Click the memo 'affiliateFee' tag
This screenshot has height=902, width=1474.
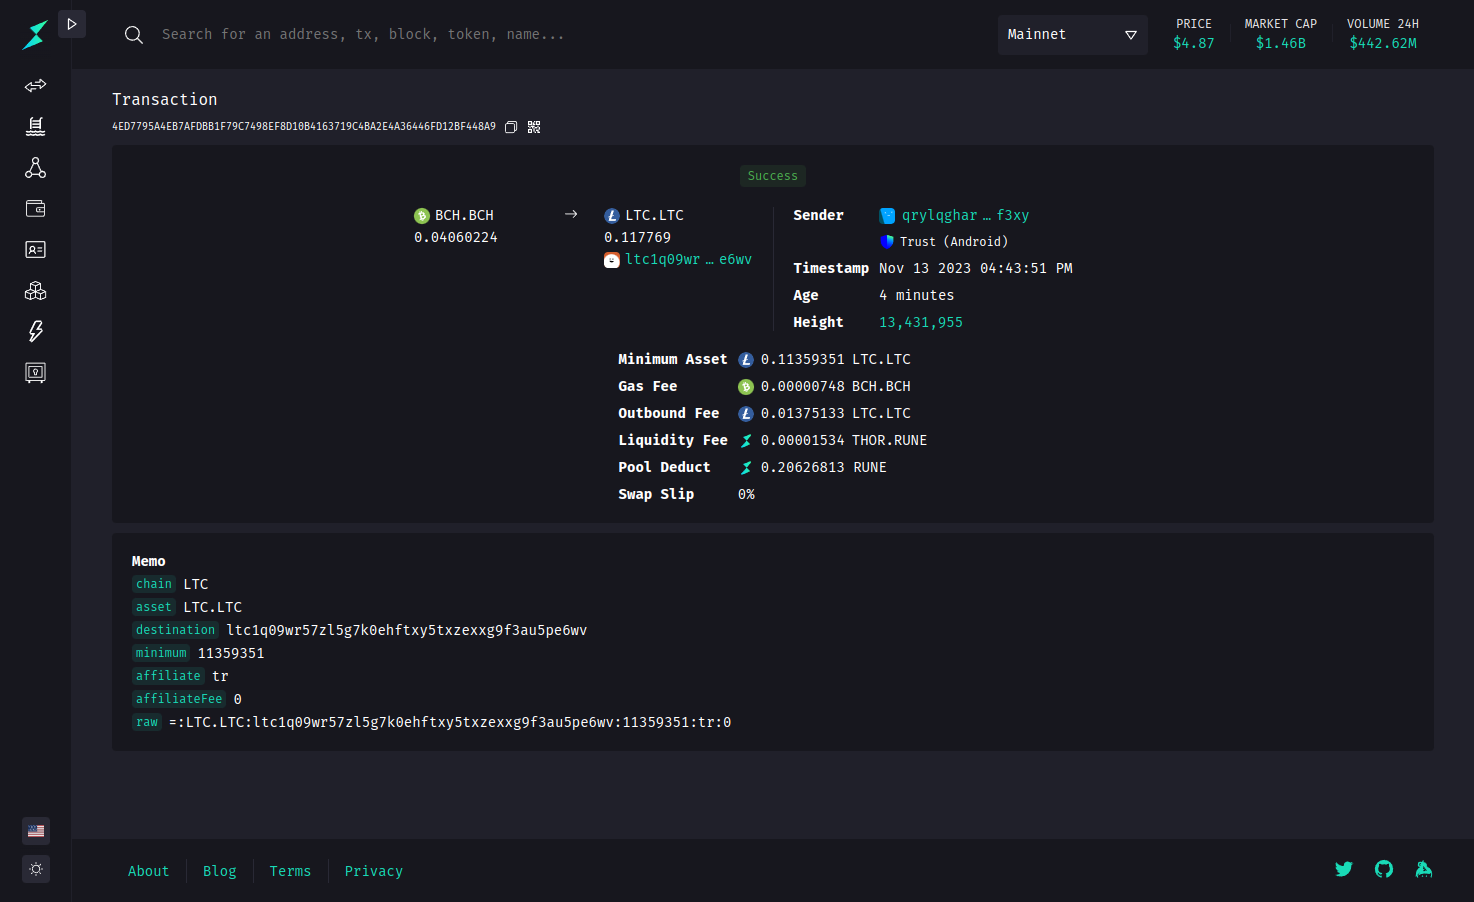coord(179,699)
